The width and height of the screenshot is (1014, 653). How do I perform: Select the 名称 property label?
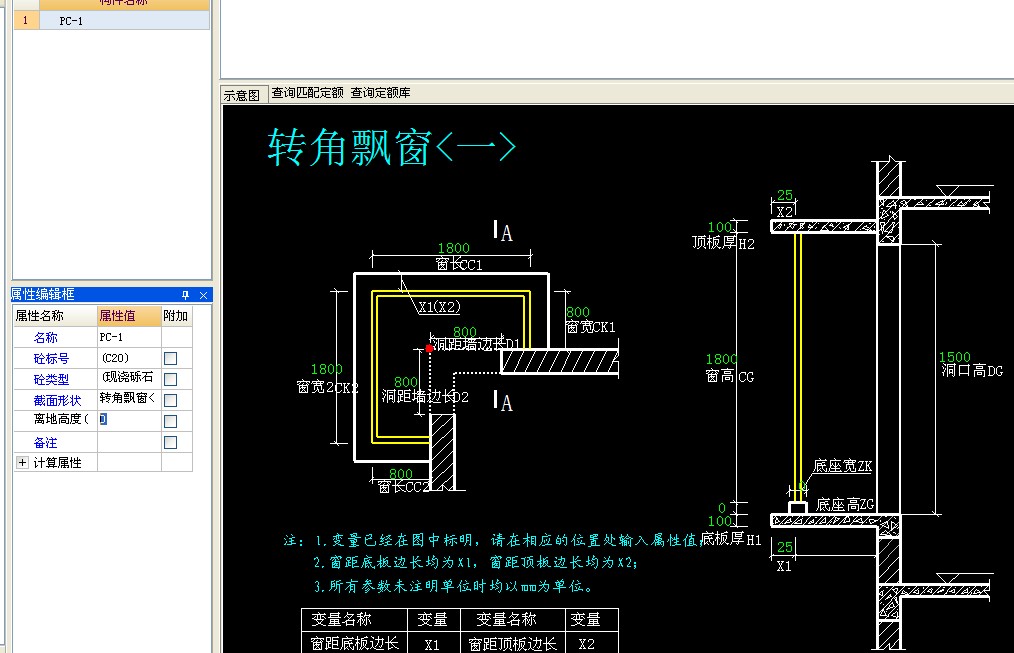pos(46,337)
